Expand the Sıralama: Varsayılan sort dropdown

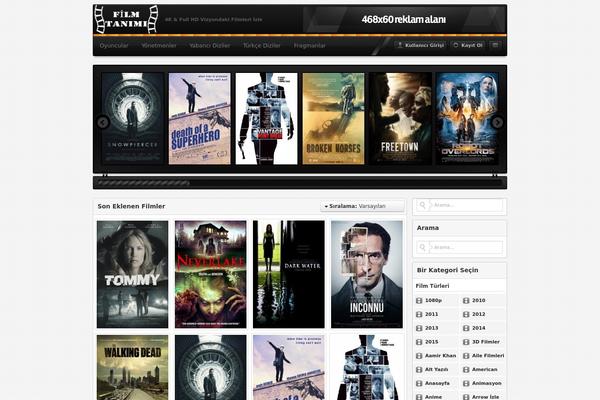(x=362, y=206)
